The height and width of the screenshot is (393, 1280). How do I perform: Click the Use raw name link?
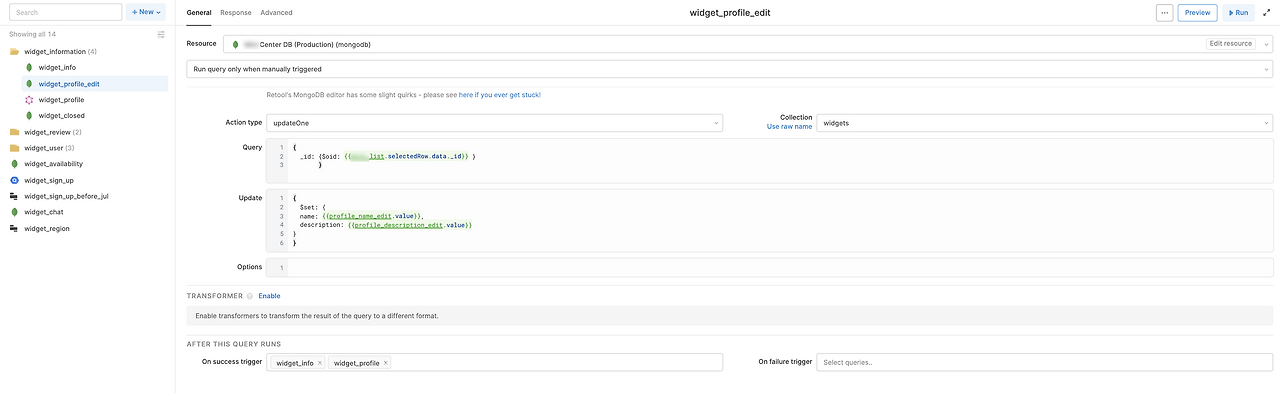[789, 127]
